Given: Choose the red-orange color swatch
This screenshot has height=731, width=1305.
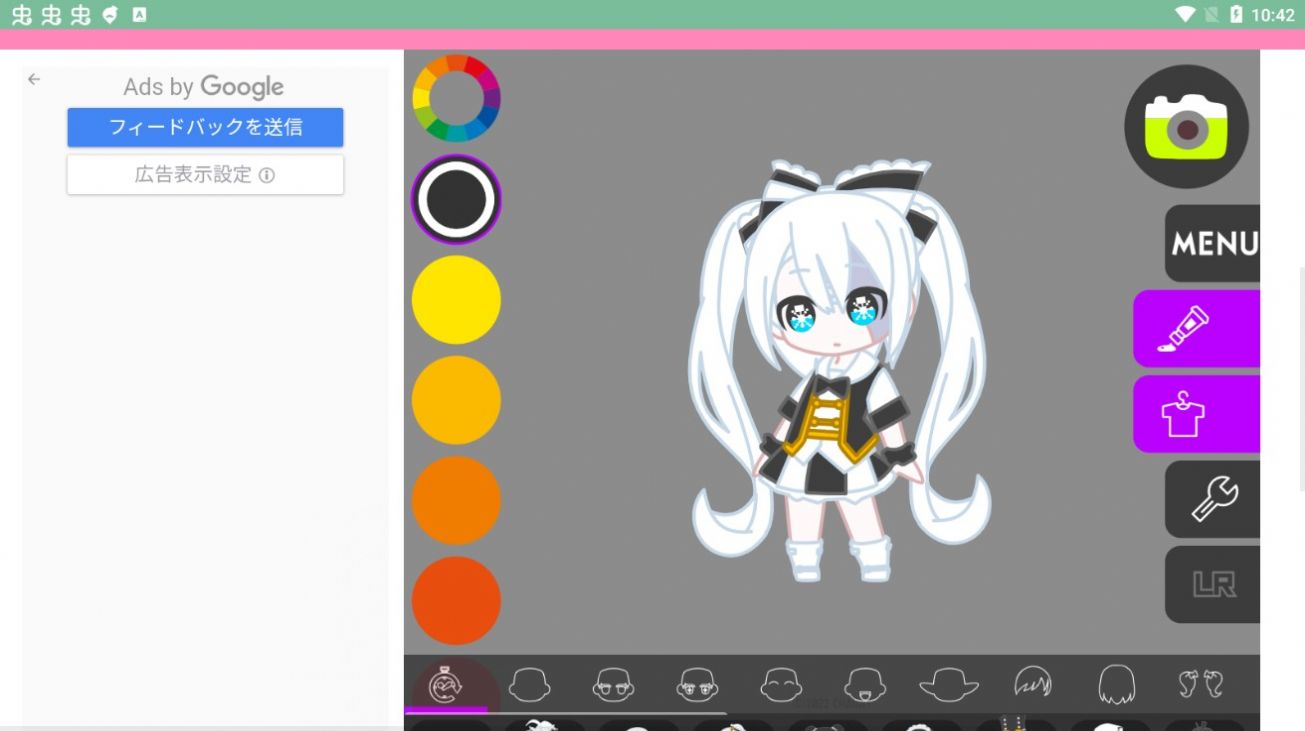Looking at the screenshot, I should (x=456, y=600).
